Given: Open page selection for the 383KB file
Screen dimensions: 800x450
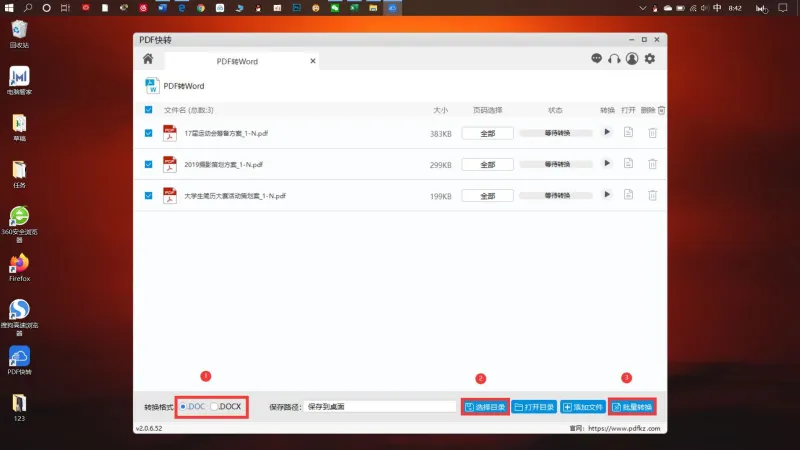Looking at the screenshot, I should pyautogui.click(x=487, y=133).
